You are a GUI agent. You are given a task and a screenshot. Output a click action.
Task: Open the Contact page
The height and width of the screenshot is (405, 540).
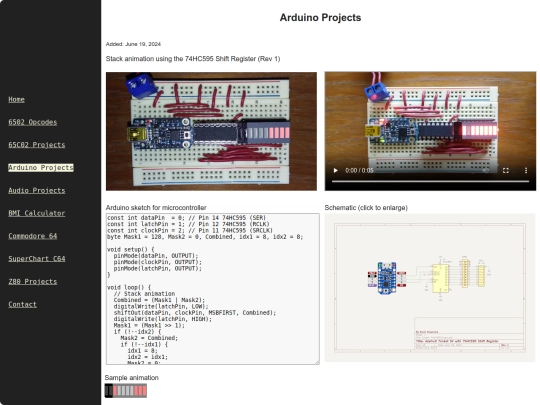click(22, 304)
